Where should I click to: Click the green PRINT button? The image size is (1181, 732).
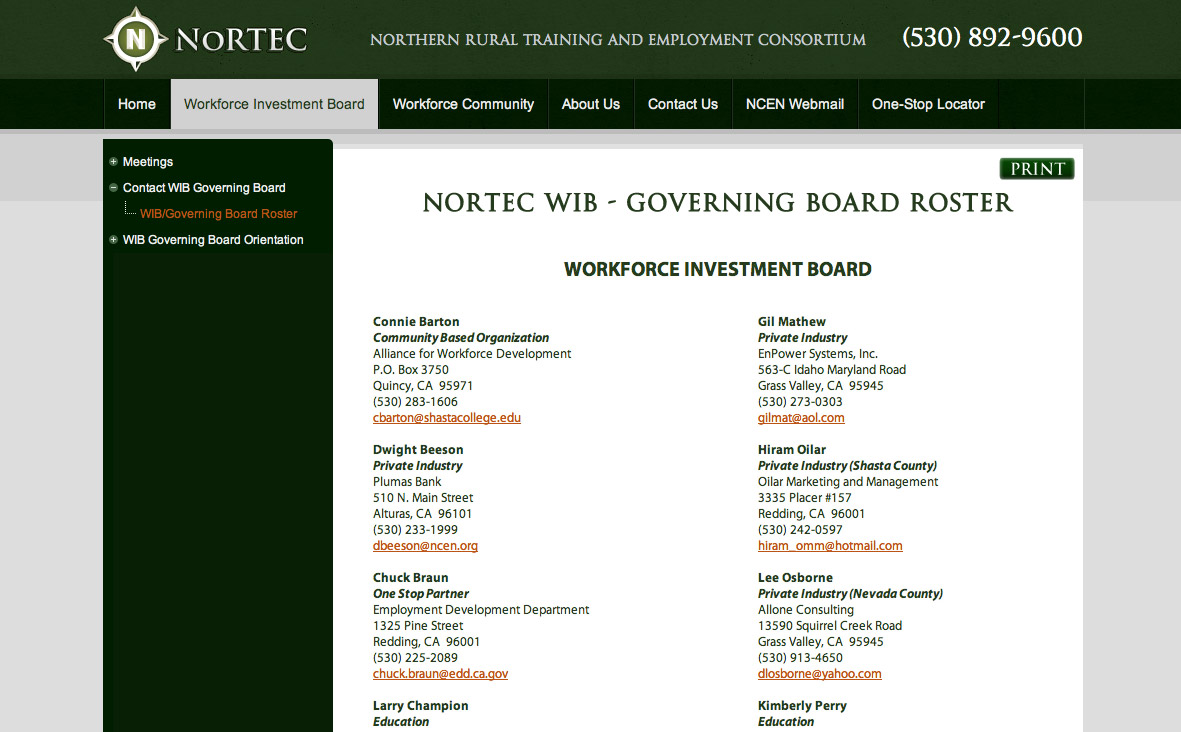coord(1036,169)
